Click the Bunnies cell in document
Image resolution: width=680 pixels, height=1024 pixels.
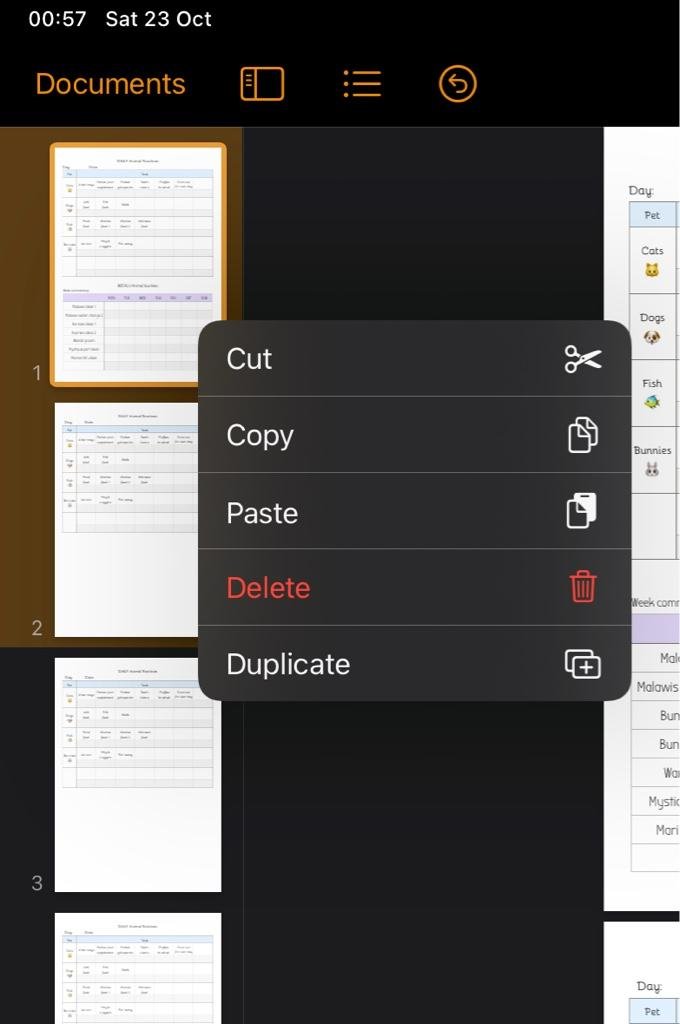pos(653,460)
